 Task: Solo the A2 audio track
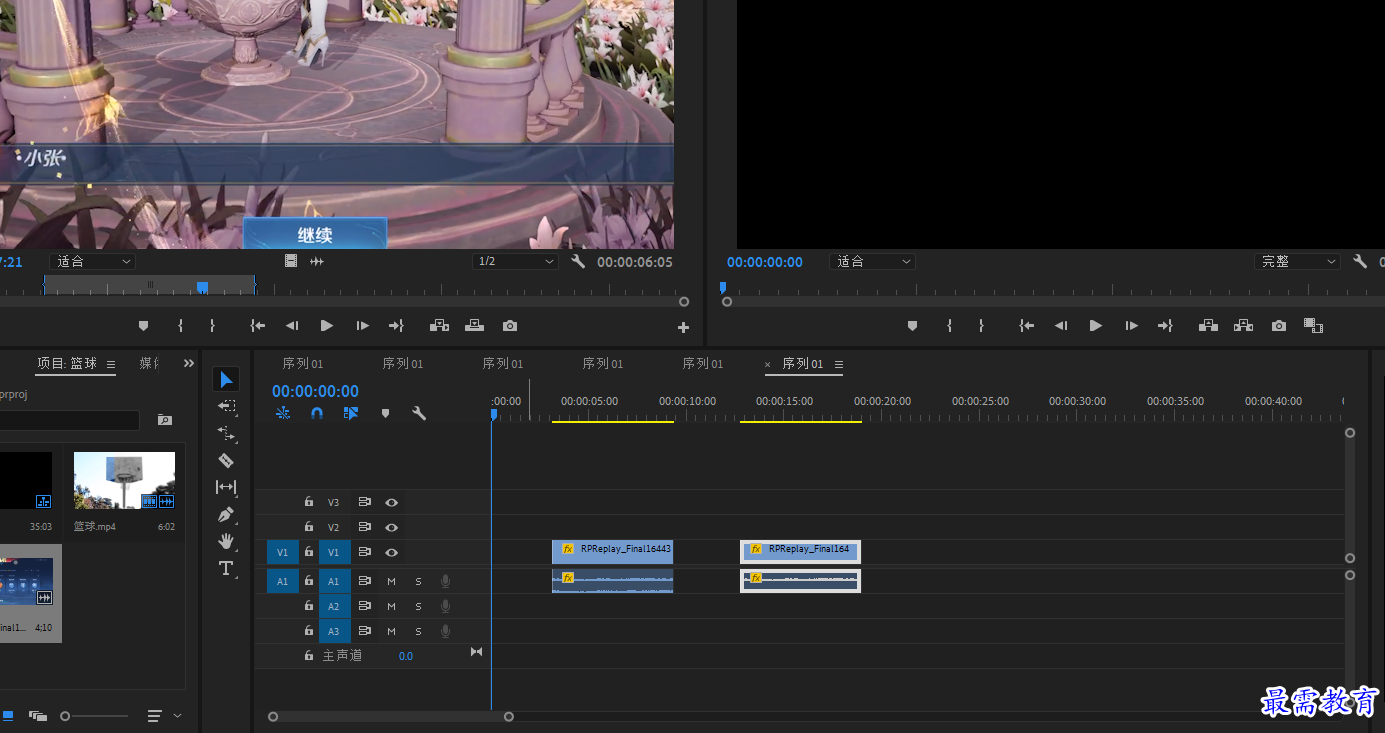tap(418, 606)
